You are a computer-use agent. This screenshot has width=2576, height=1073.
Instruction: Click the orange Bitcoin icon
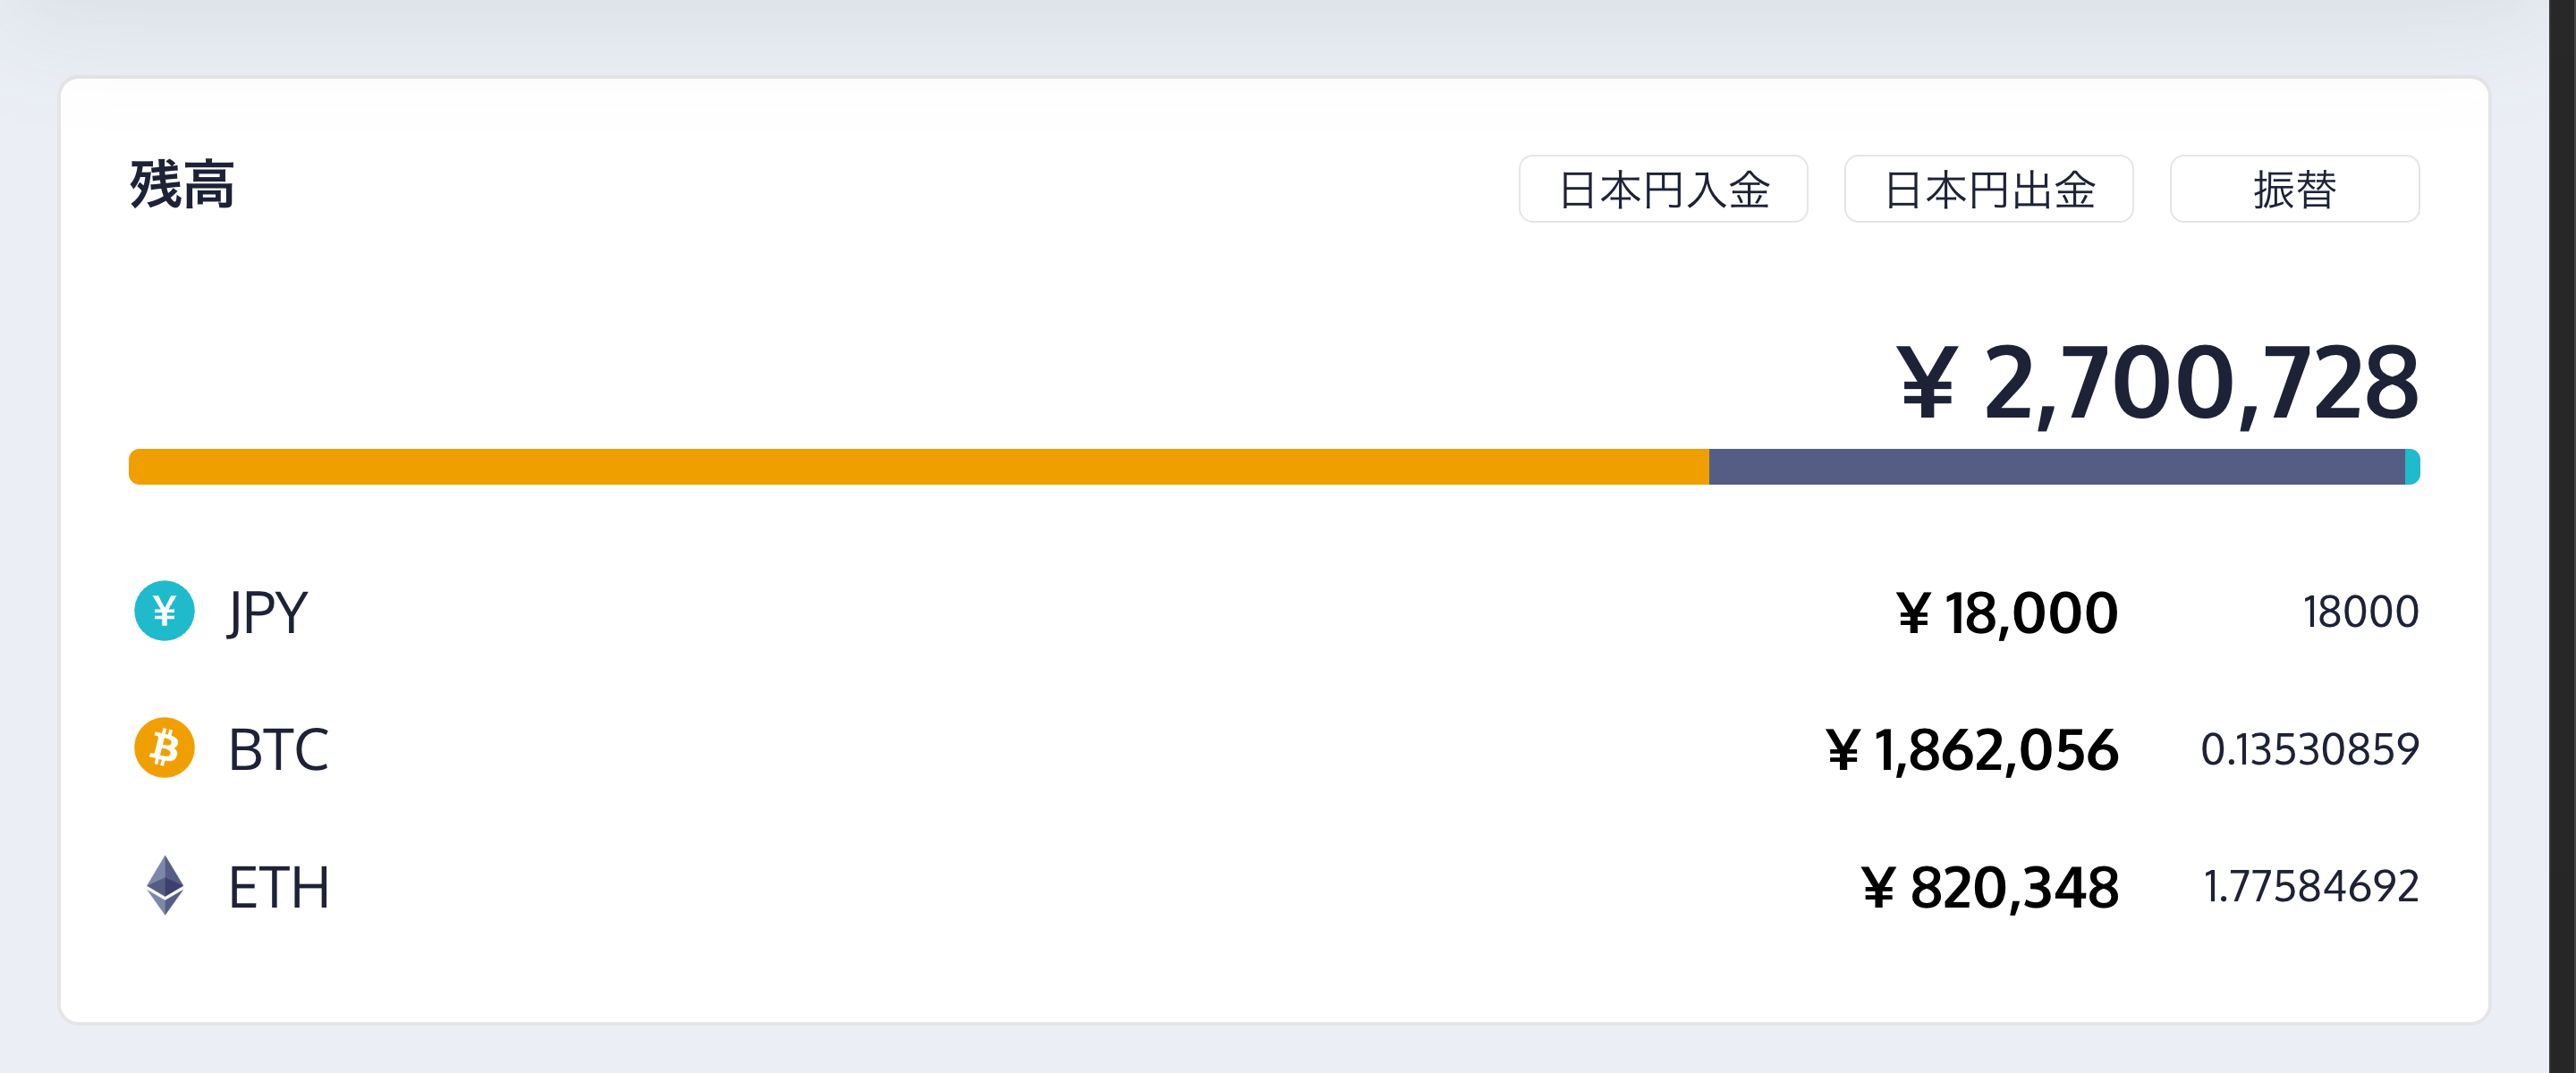164,748
